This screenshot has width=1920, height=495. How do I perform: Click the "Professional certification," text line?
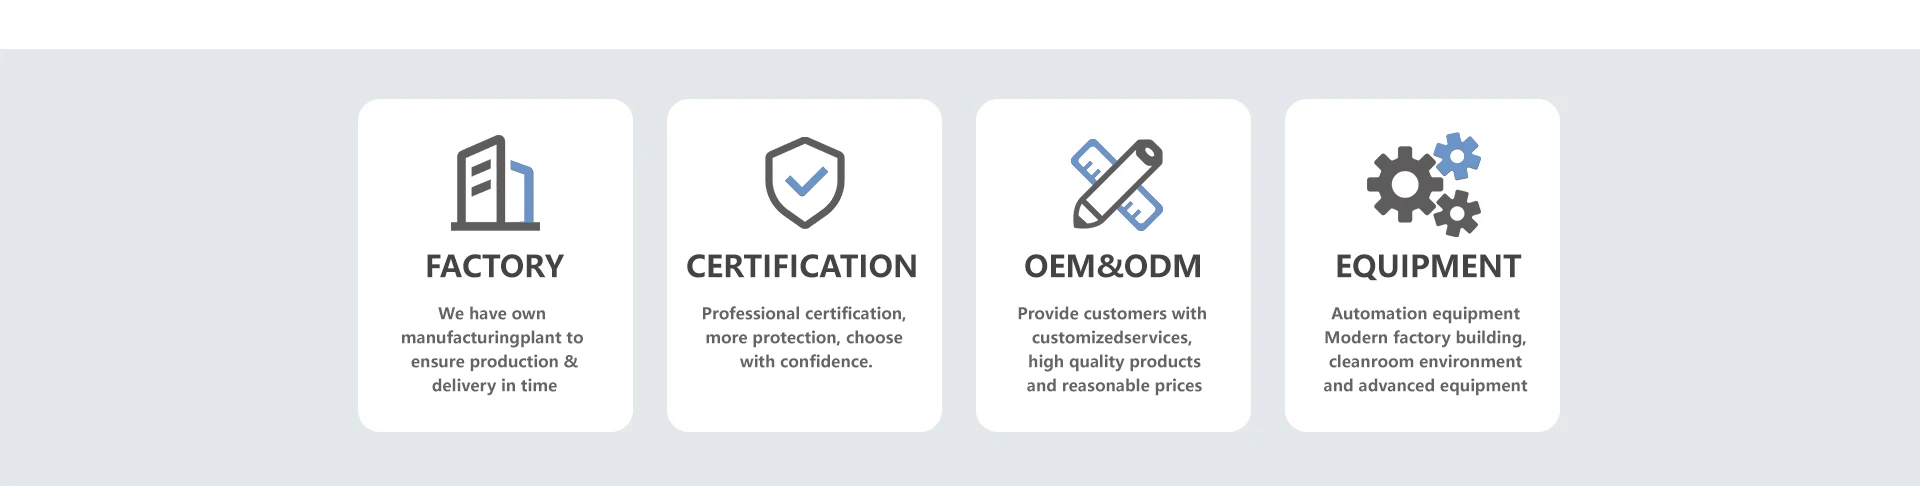click(x=804, y=314)
